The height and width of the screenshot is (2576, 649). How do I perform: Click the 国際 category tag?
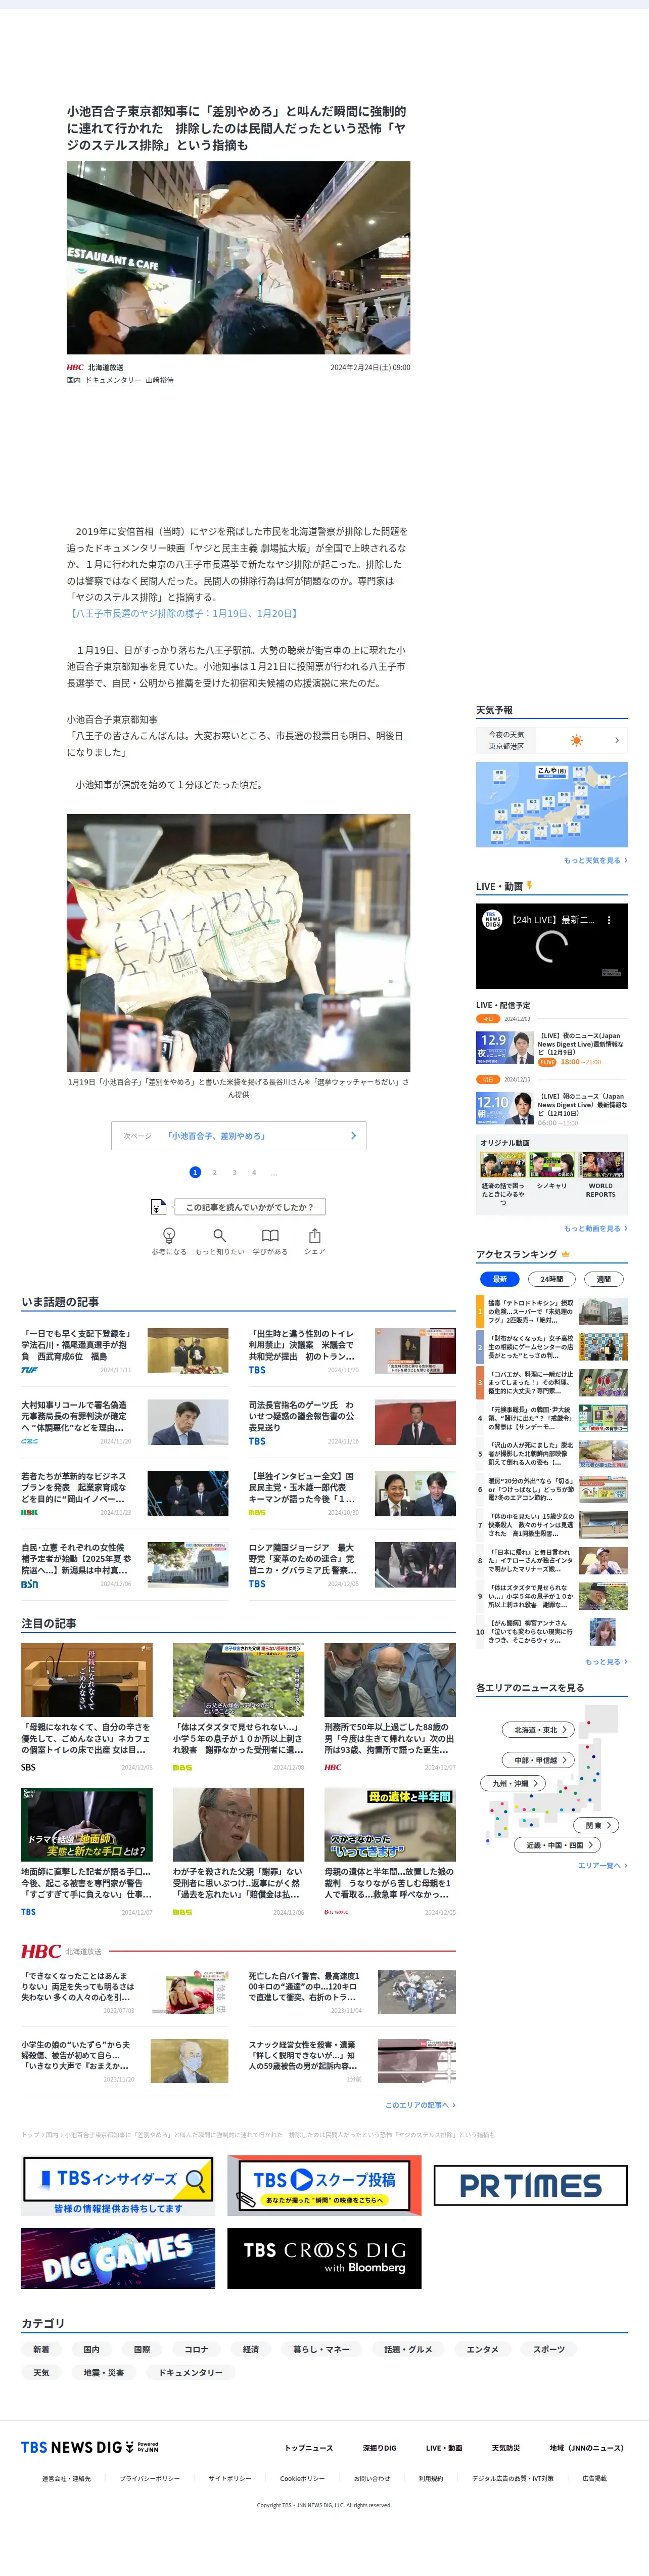click(x=142, y=2349)
